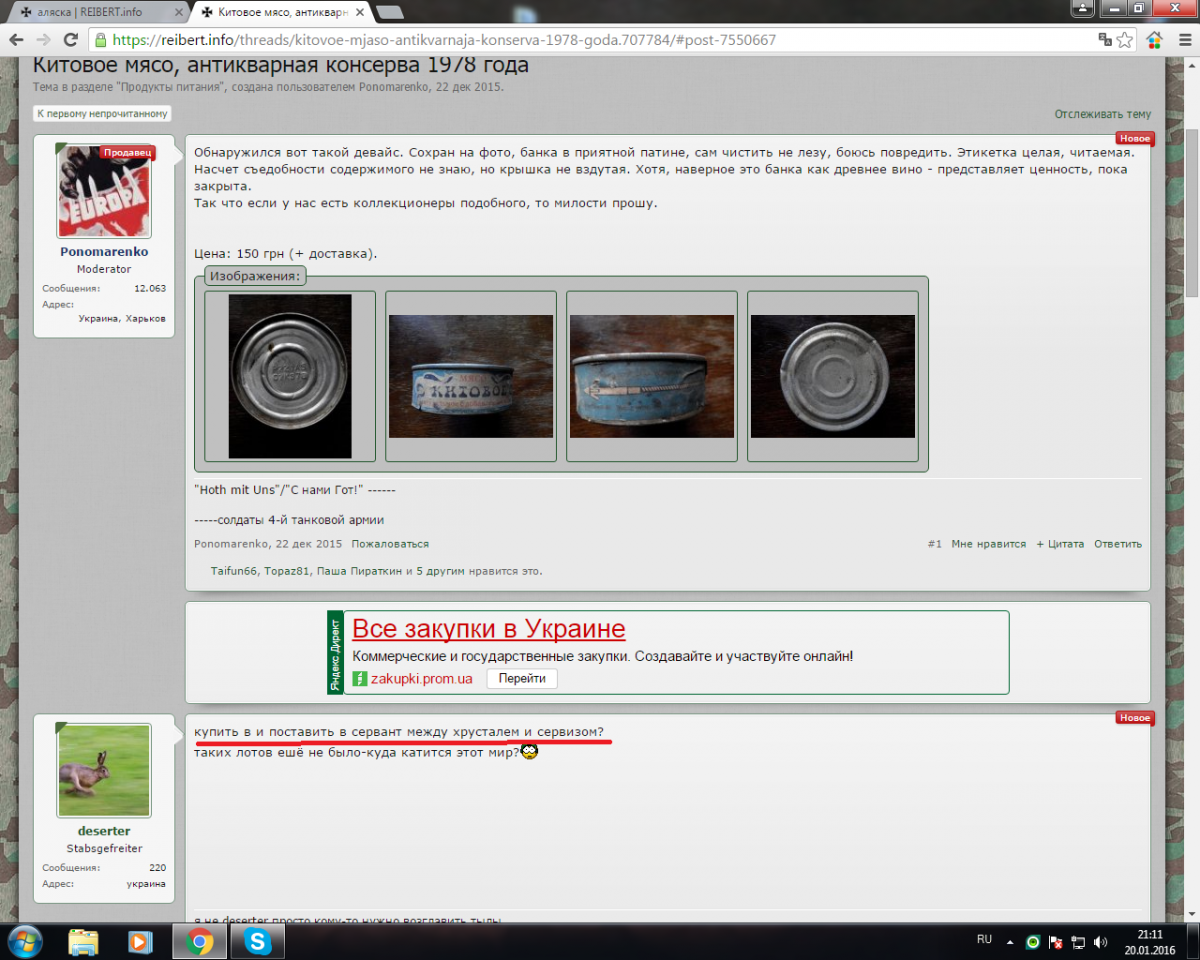Click 'Новое' badge on deserter's post

[1135, 718]
